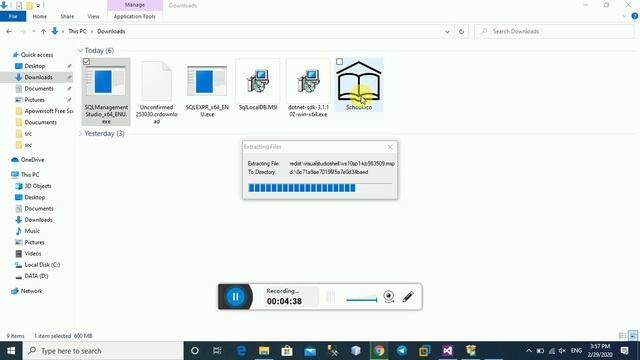Click the Search Downloads box
The width and height of the screenshot is (640, 360).
click(x=554, y=31)
